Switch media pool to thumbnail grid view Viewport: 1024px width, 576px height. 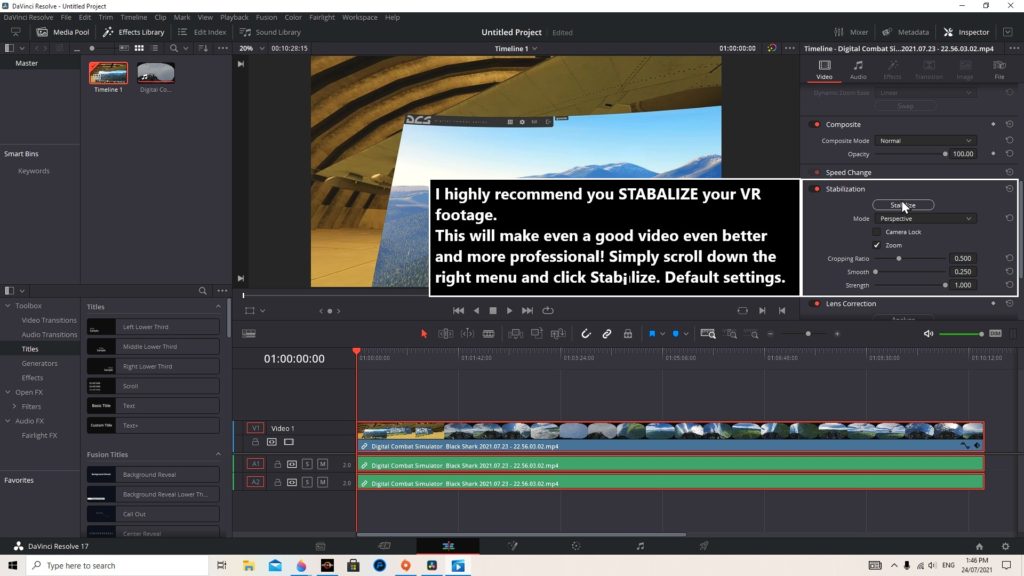139,48
